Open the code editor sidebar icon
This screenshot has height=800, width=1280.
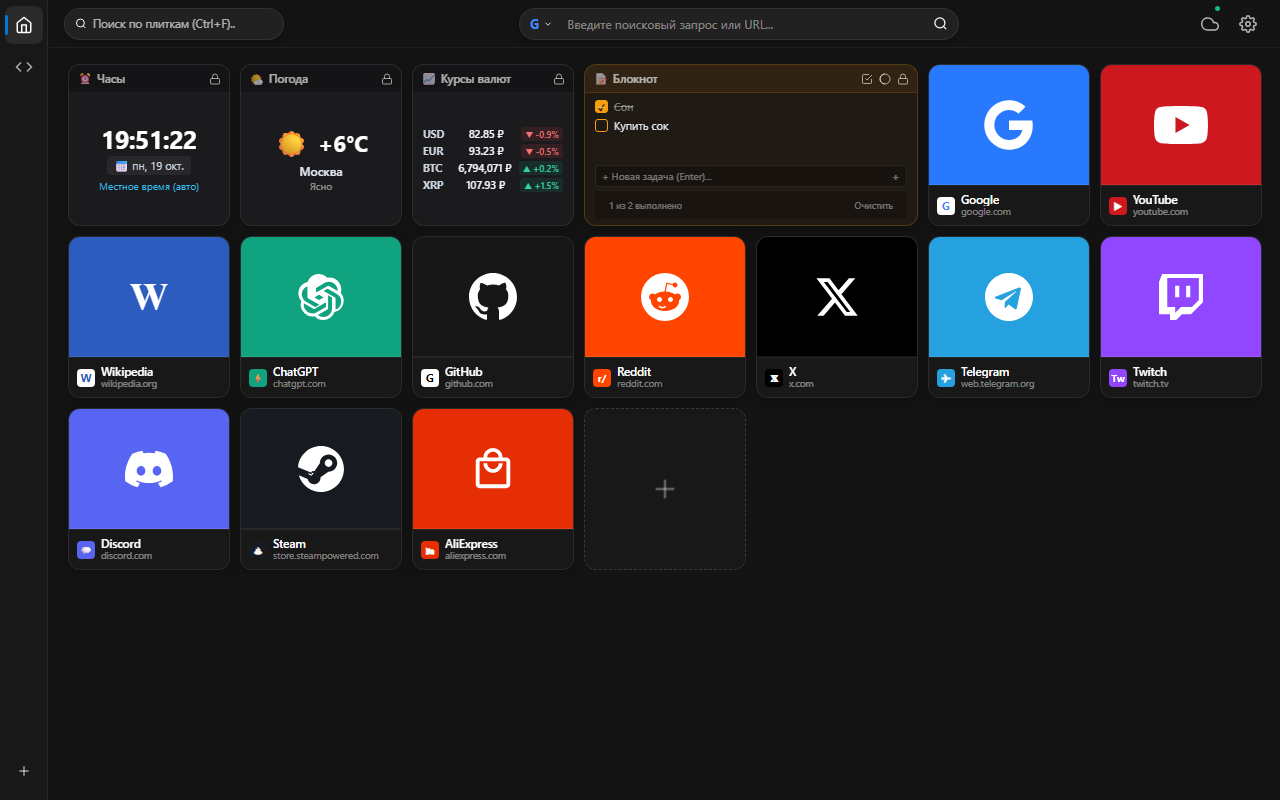point(24,67)
